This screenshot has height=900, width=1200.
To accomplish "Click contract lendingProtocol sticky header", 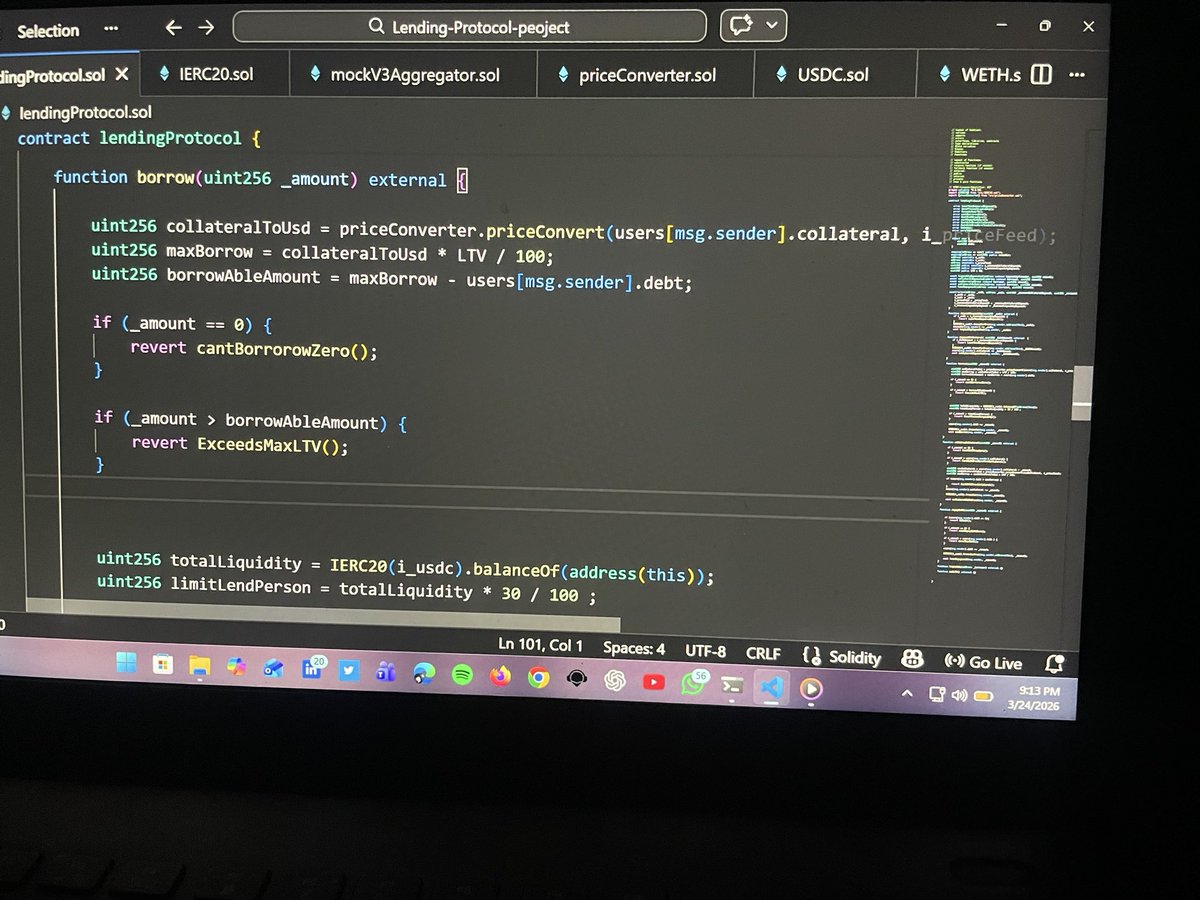I will (x=139, y=138).
